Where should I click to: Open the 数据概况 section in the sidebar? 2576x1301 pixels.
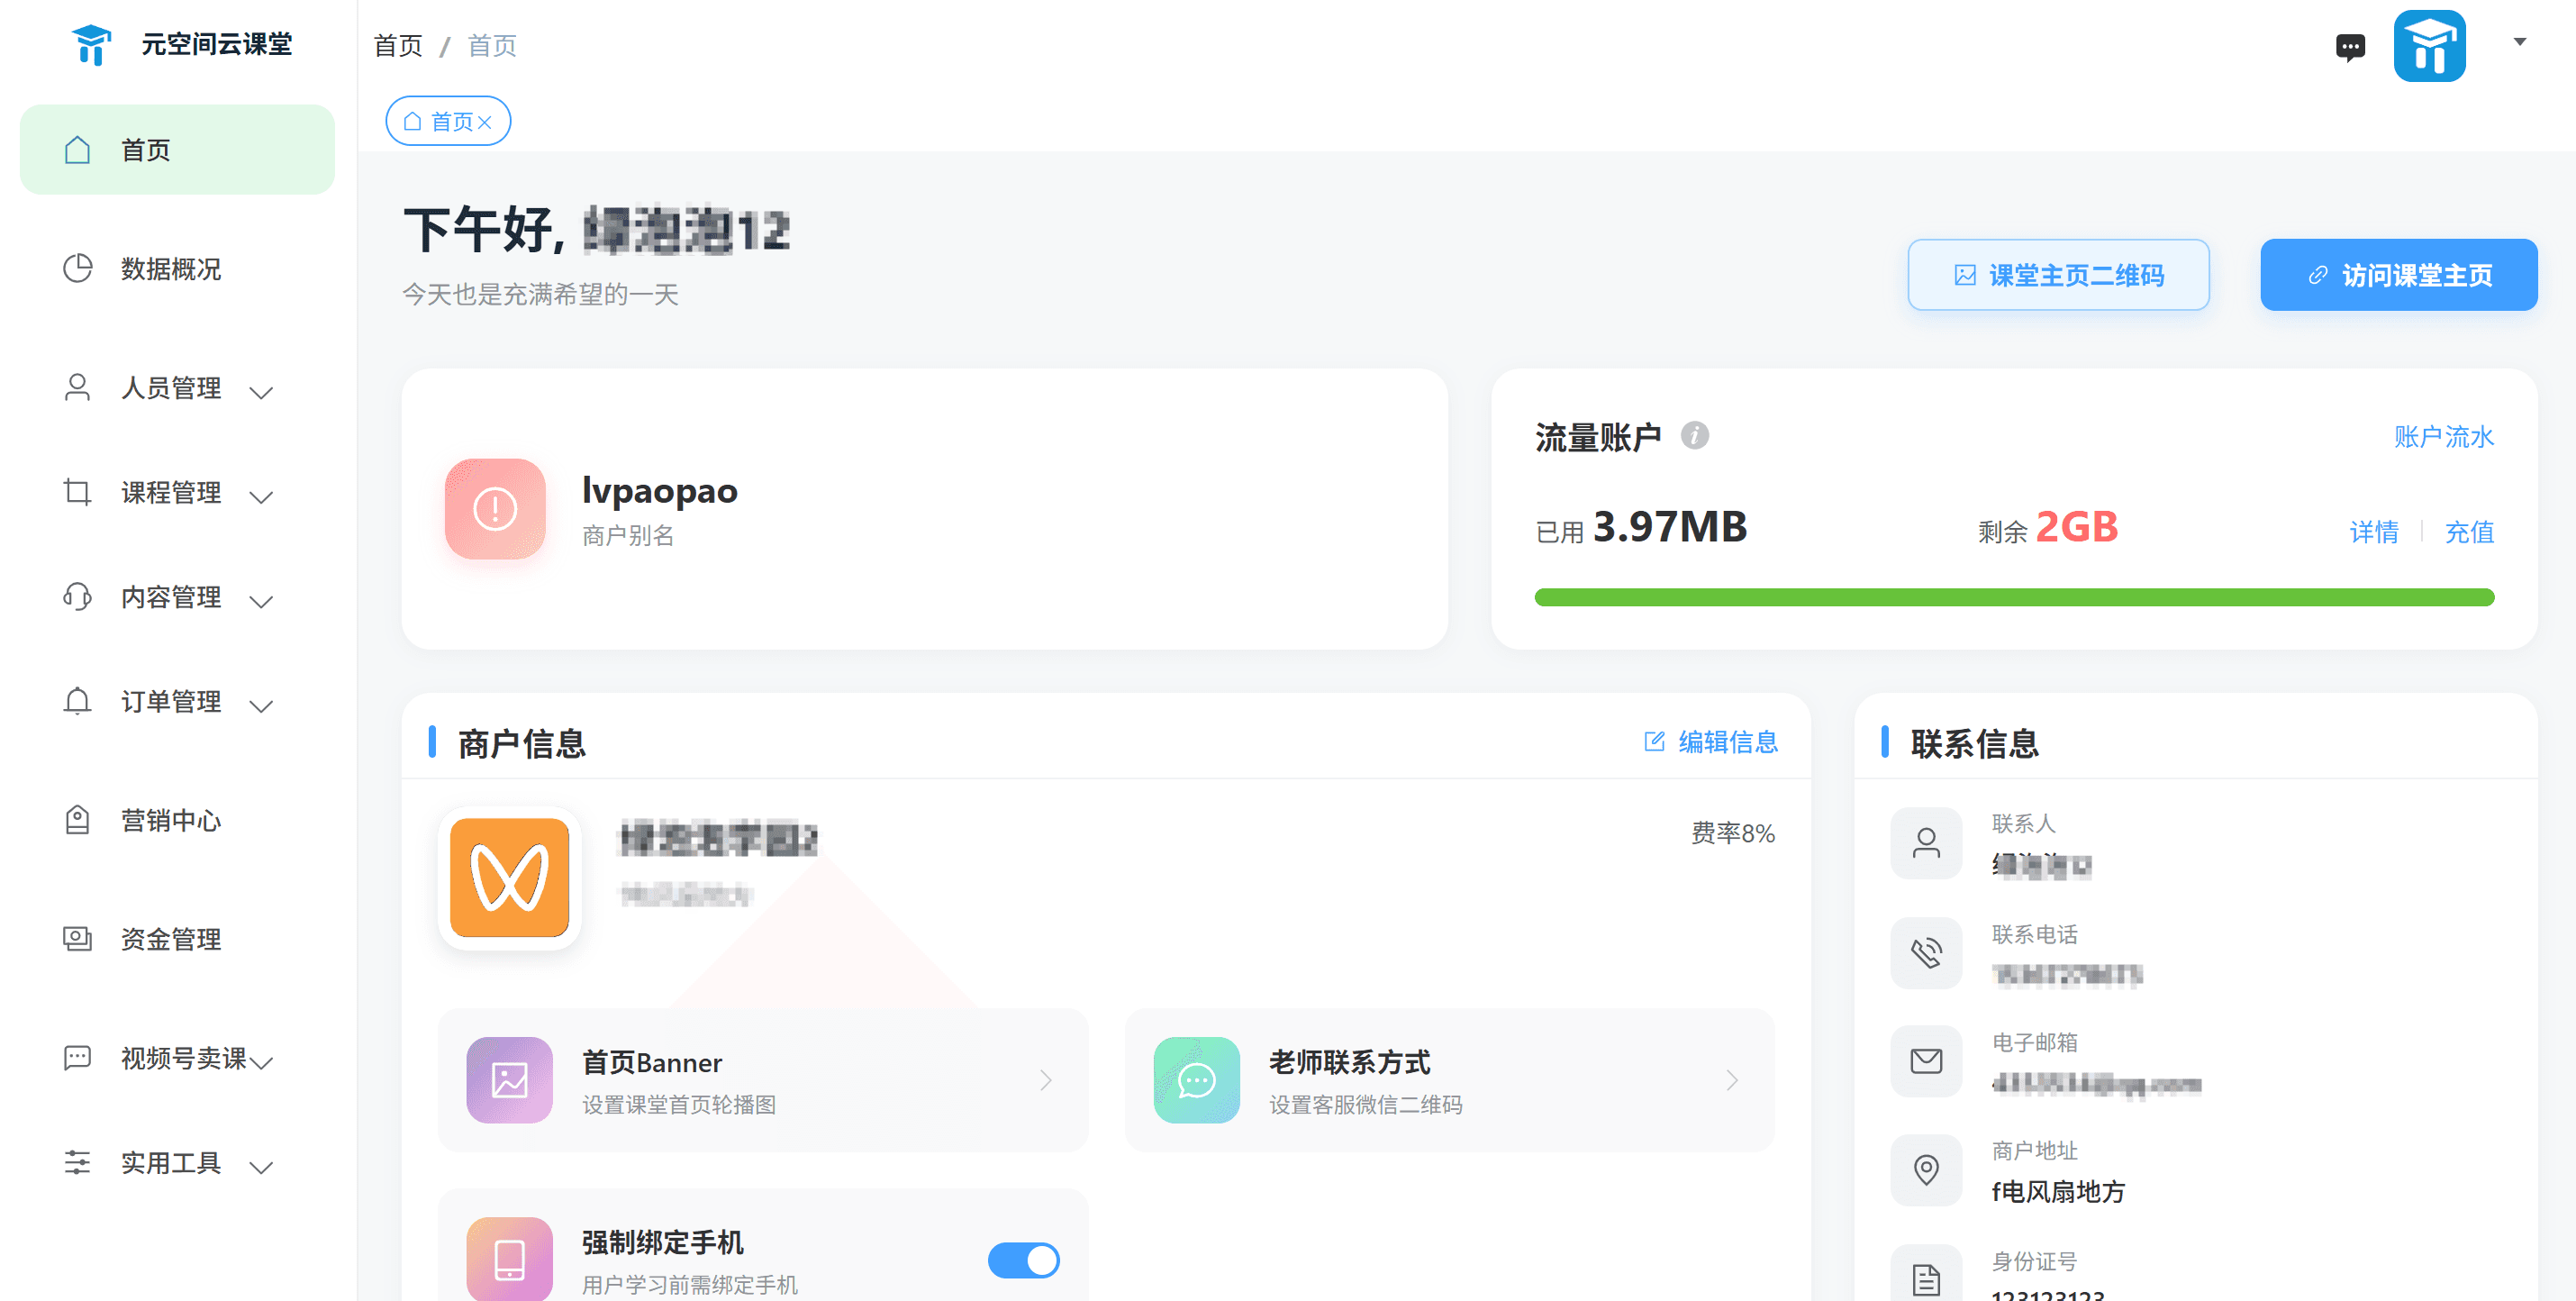tap(171, 269)
